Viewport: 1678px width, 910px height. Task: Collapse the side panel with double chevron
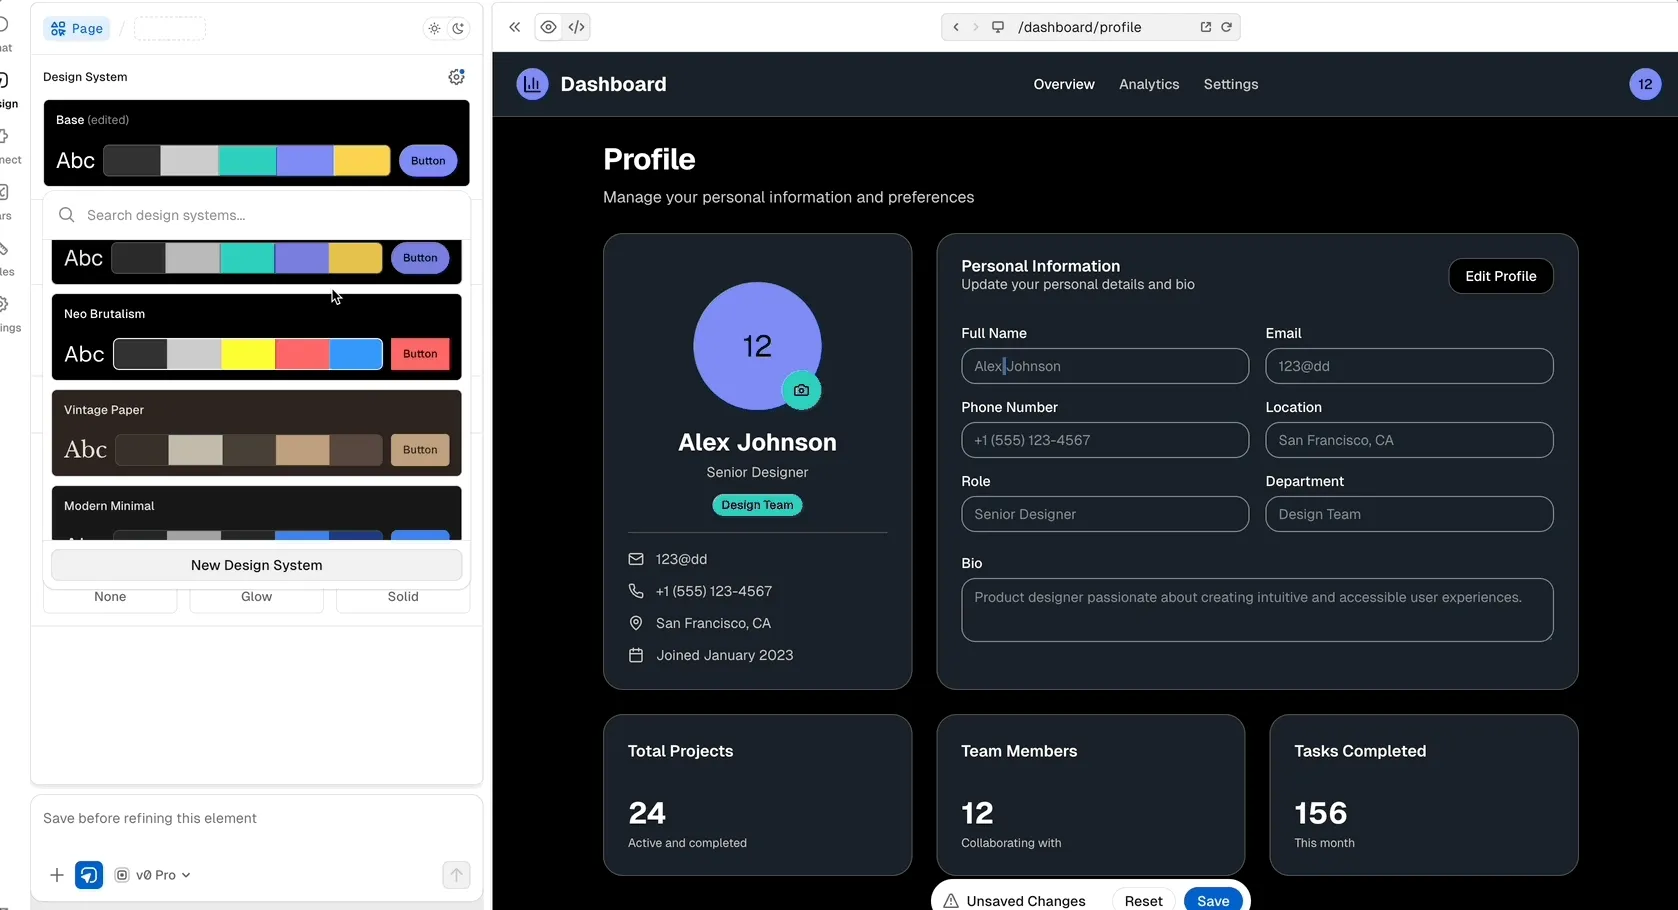coord(515,27)
